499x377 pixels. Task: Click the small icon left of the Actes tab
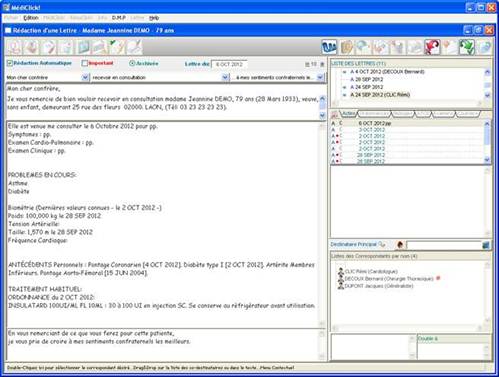[x=334, y=114]
